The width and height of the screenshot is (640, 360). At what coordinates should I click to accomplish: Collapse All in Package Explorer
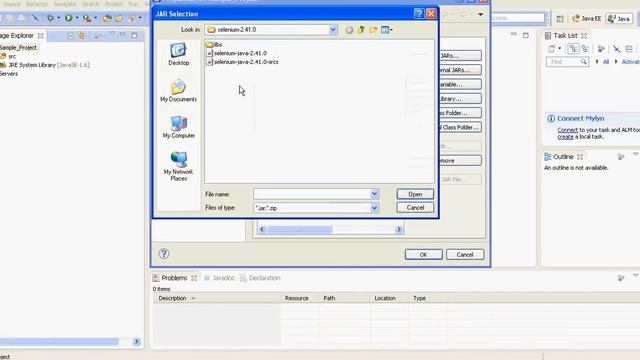point(70,36)
